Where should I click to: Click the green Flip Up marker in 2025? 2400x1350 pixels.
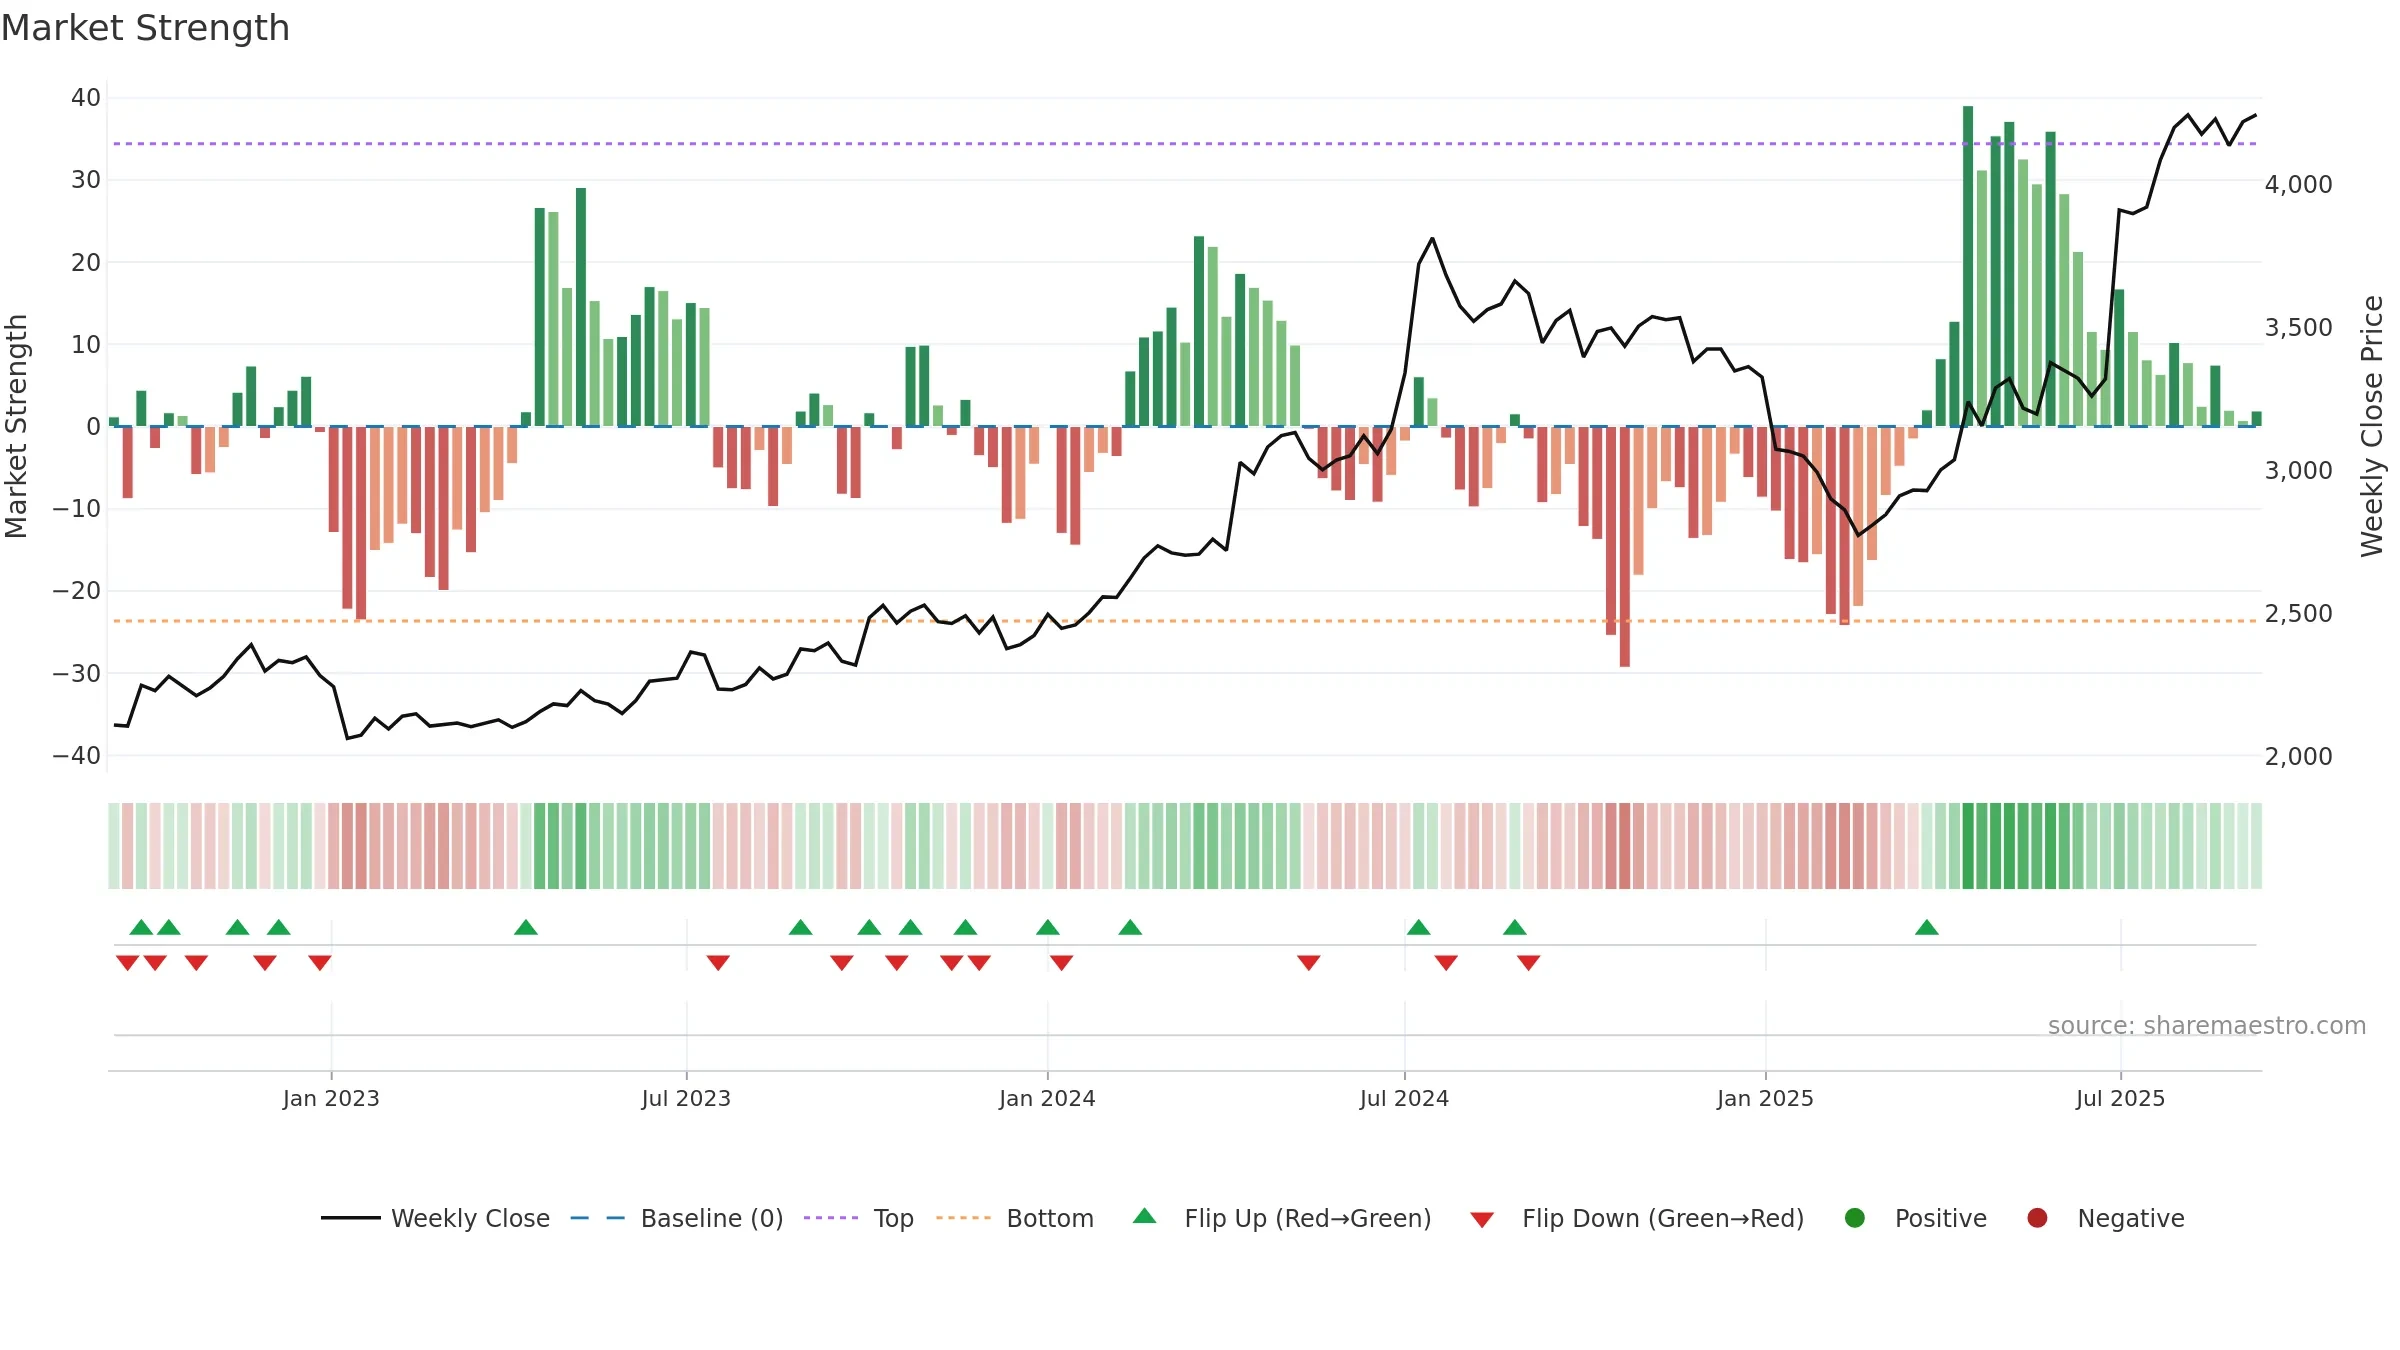point(1927,927)
